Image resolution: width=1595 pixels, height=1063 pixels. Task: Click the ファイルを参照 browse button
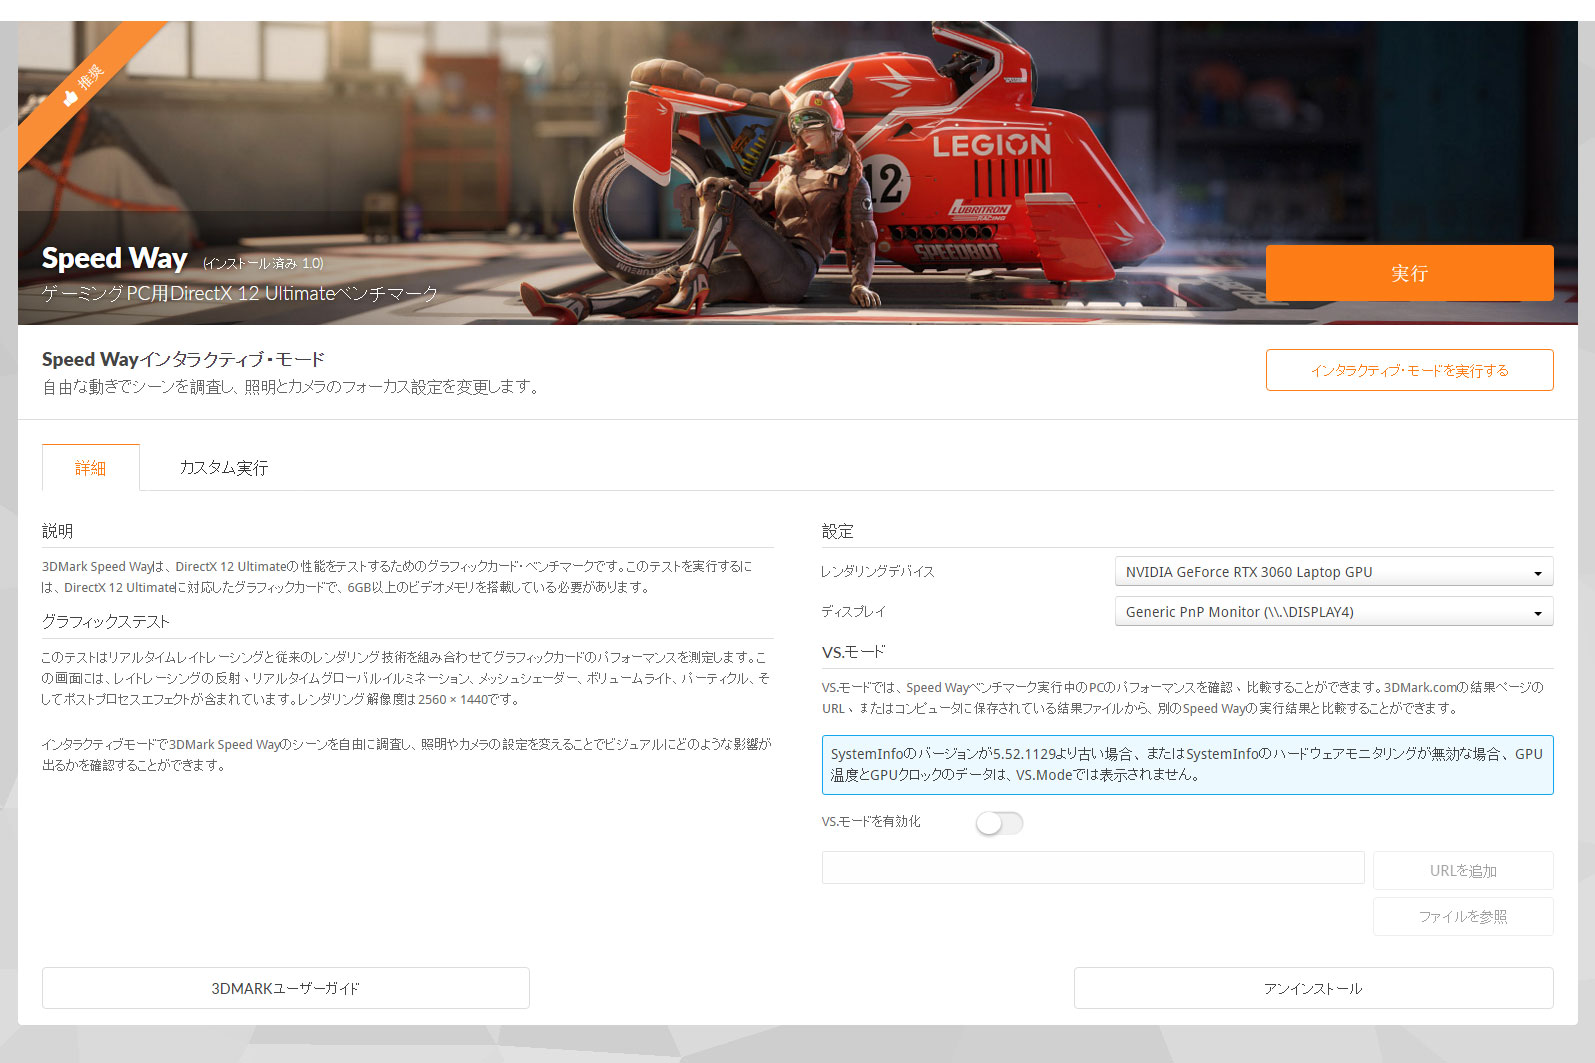pyautogui.click(x=1463, y=917)
